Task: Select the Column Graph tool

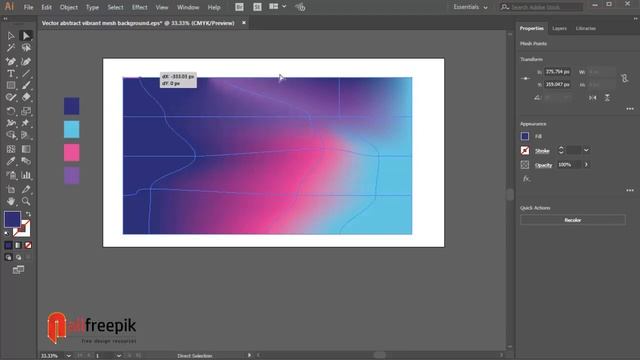Action: coord(26,176)
